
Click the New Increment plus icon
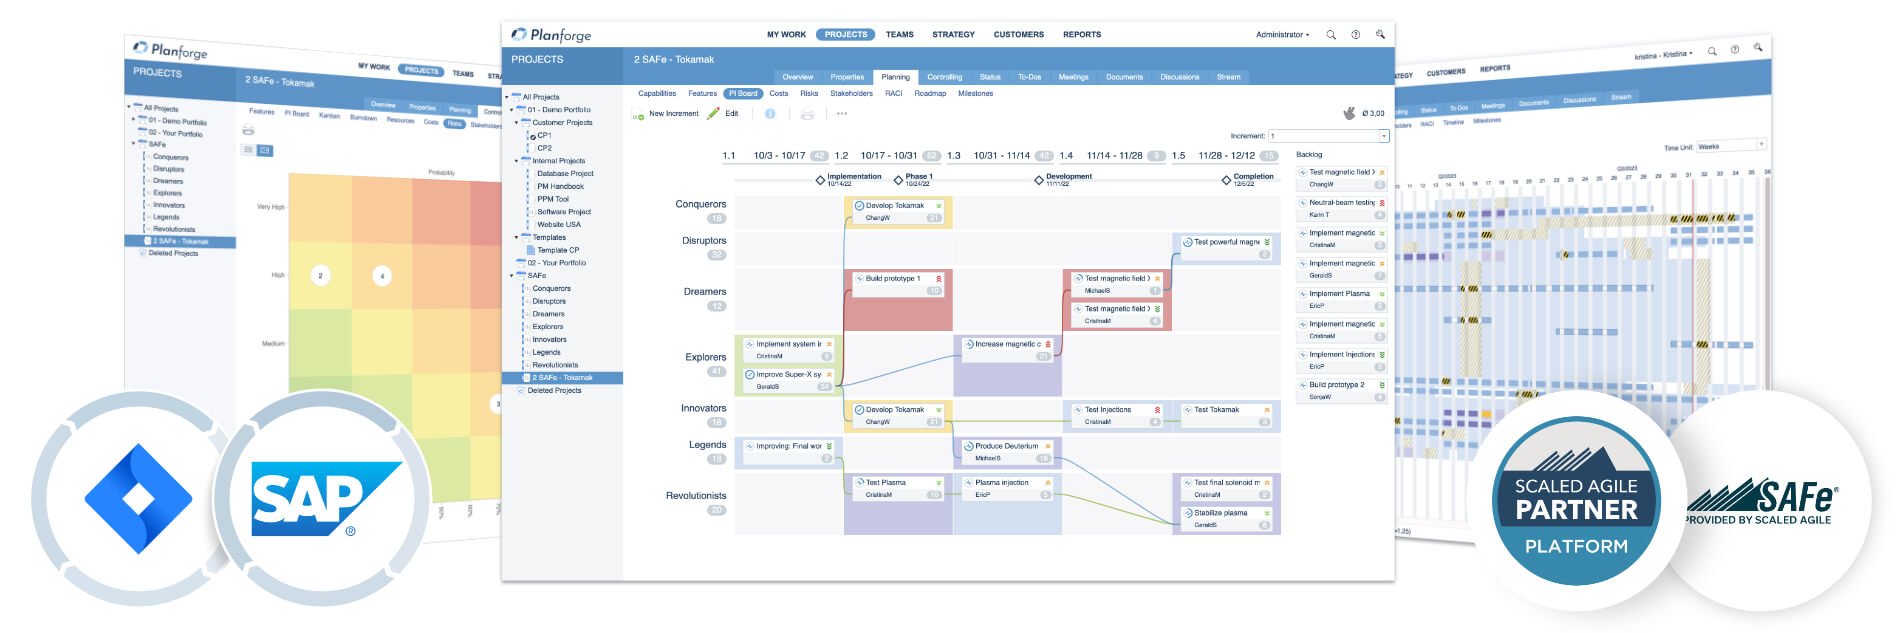click(638, 114)
